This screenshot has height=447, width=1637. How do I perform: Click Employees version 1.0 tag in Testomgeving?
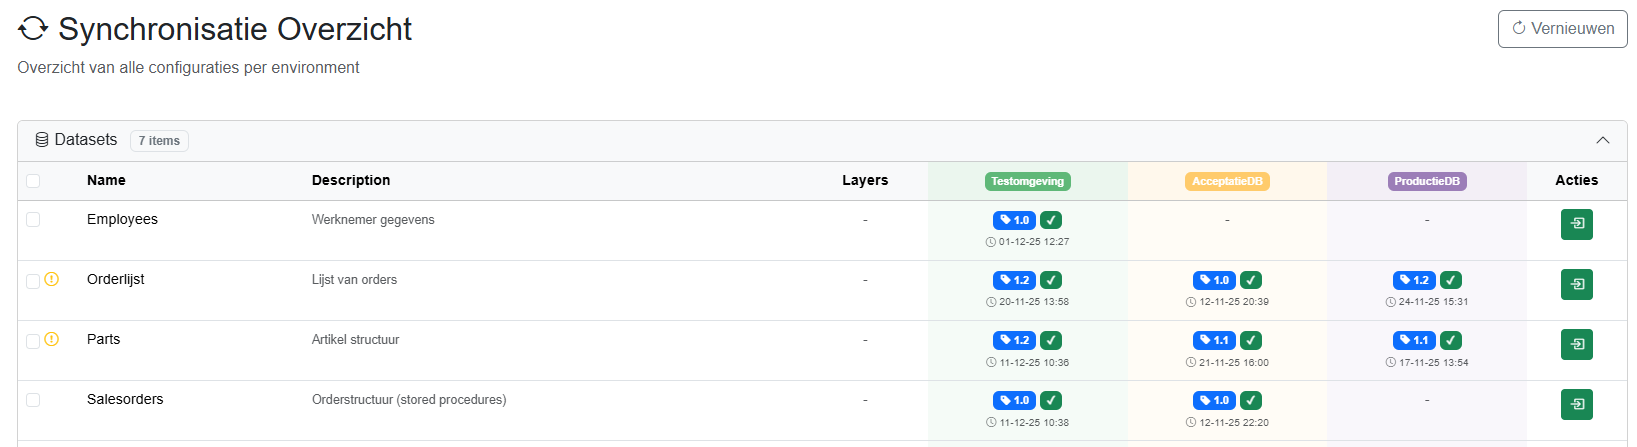point(1014,220)
